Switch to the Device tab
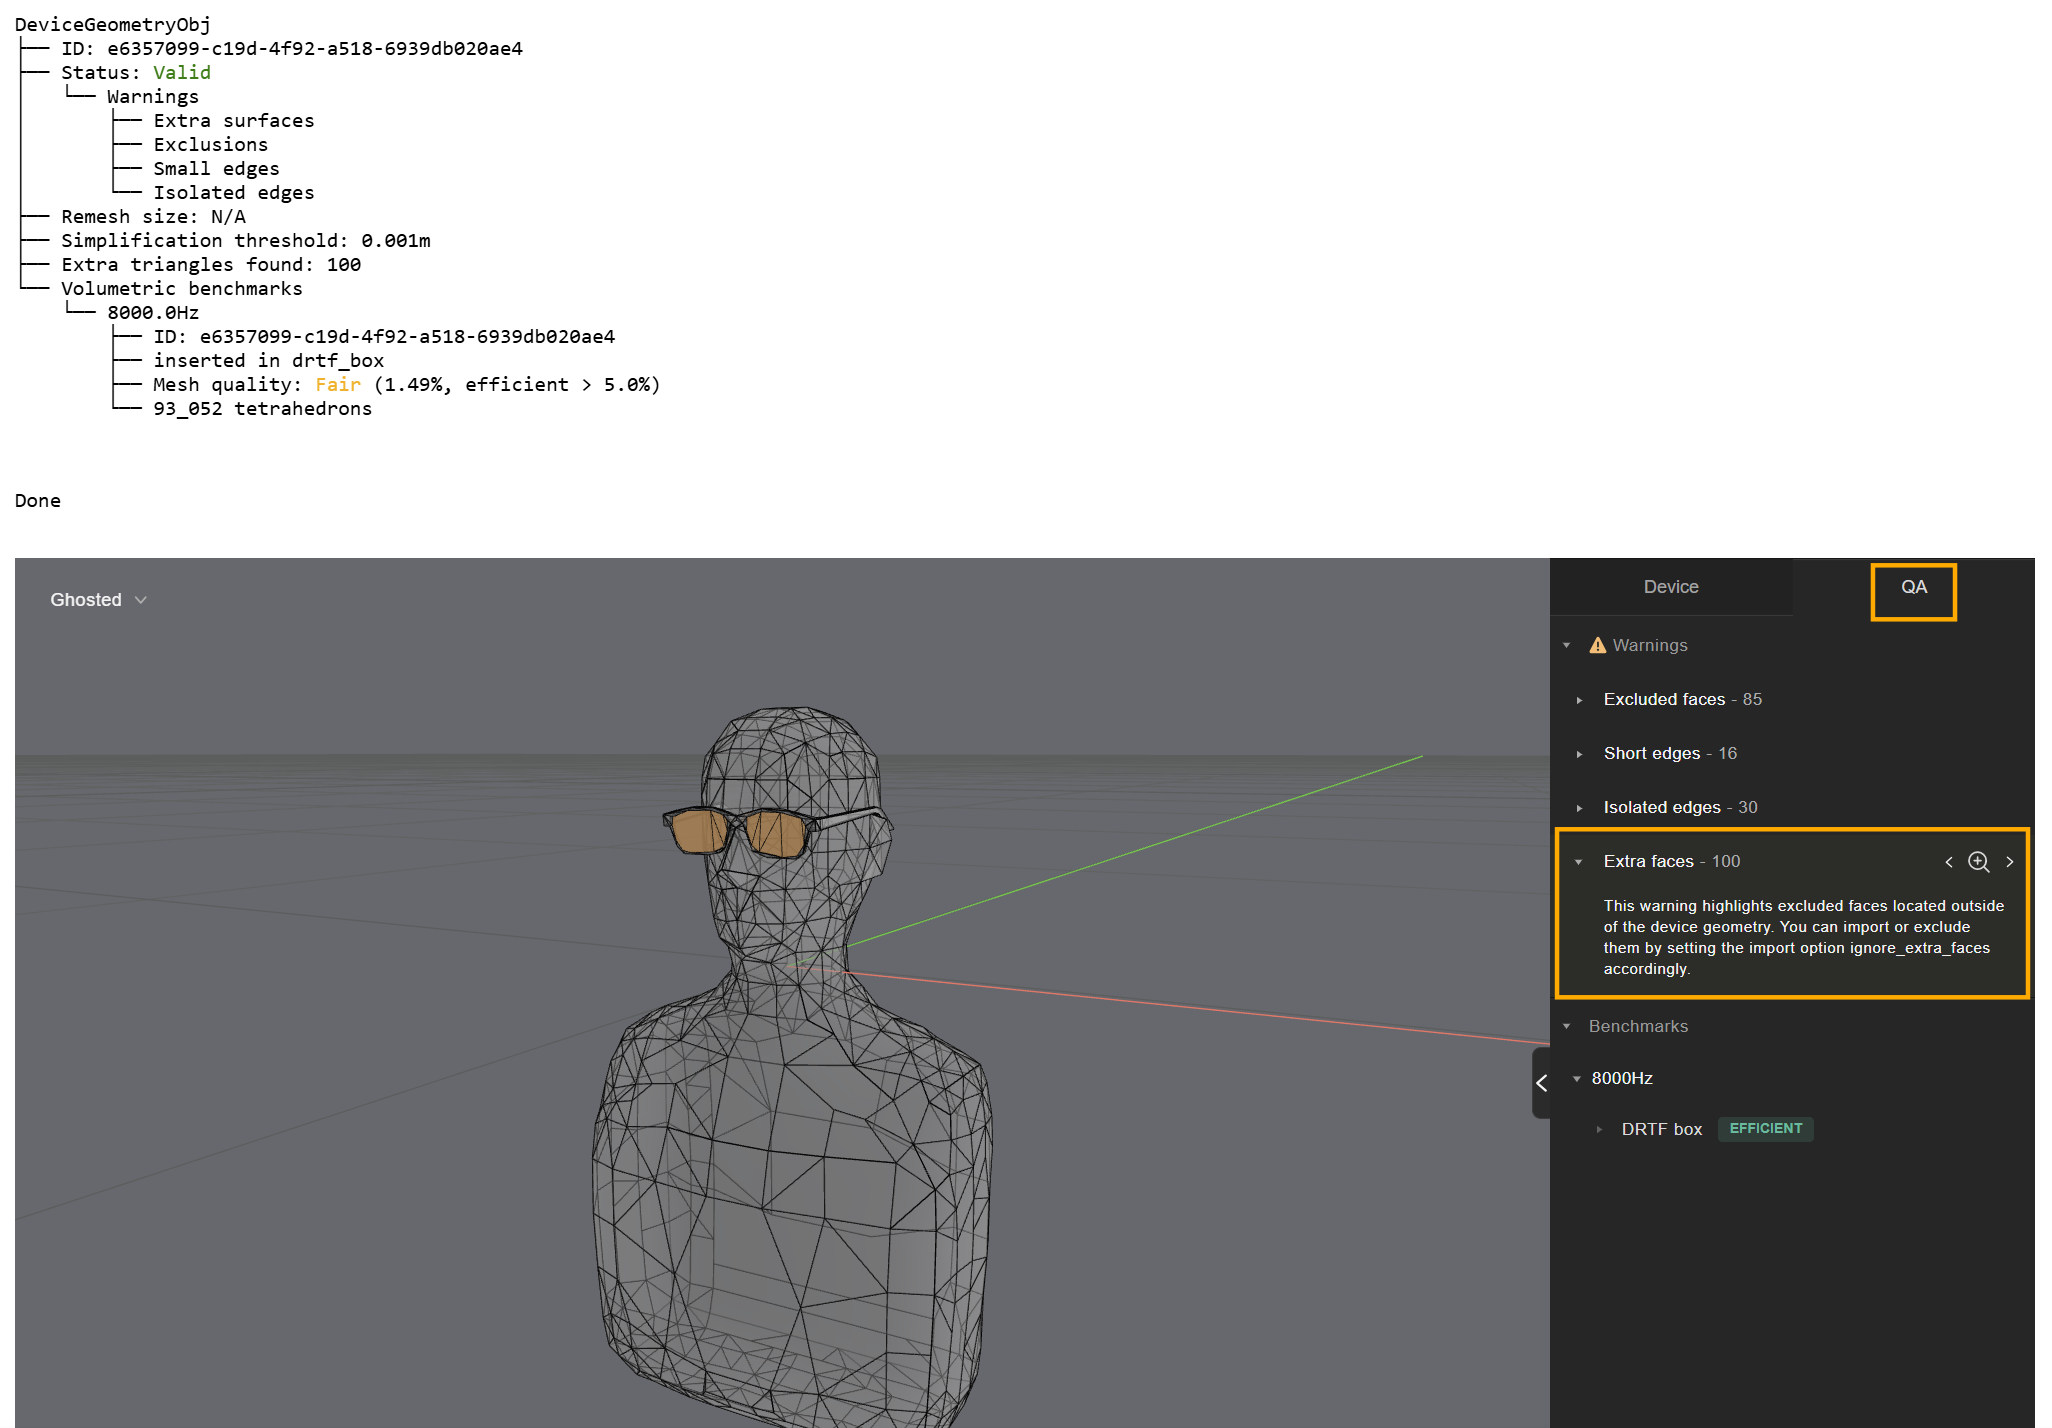 (x=1670, y=587)
